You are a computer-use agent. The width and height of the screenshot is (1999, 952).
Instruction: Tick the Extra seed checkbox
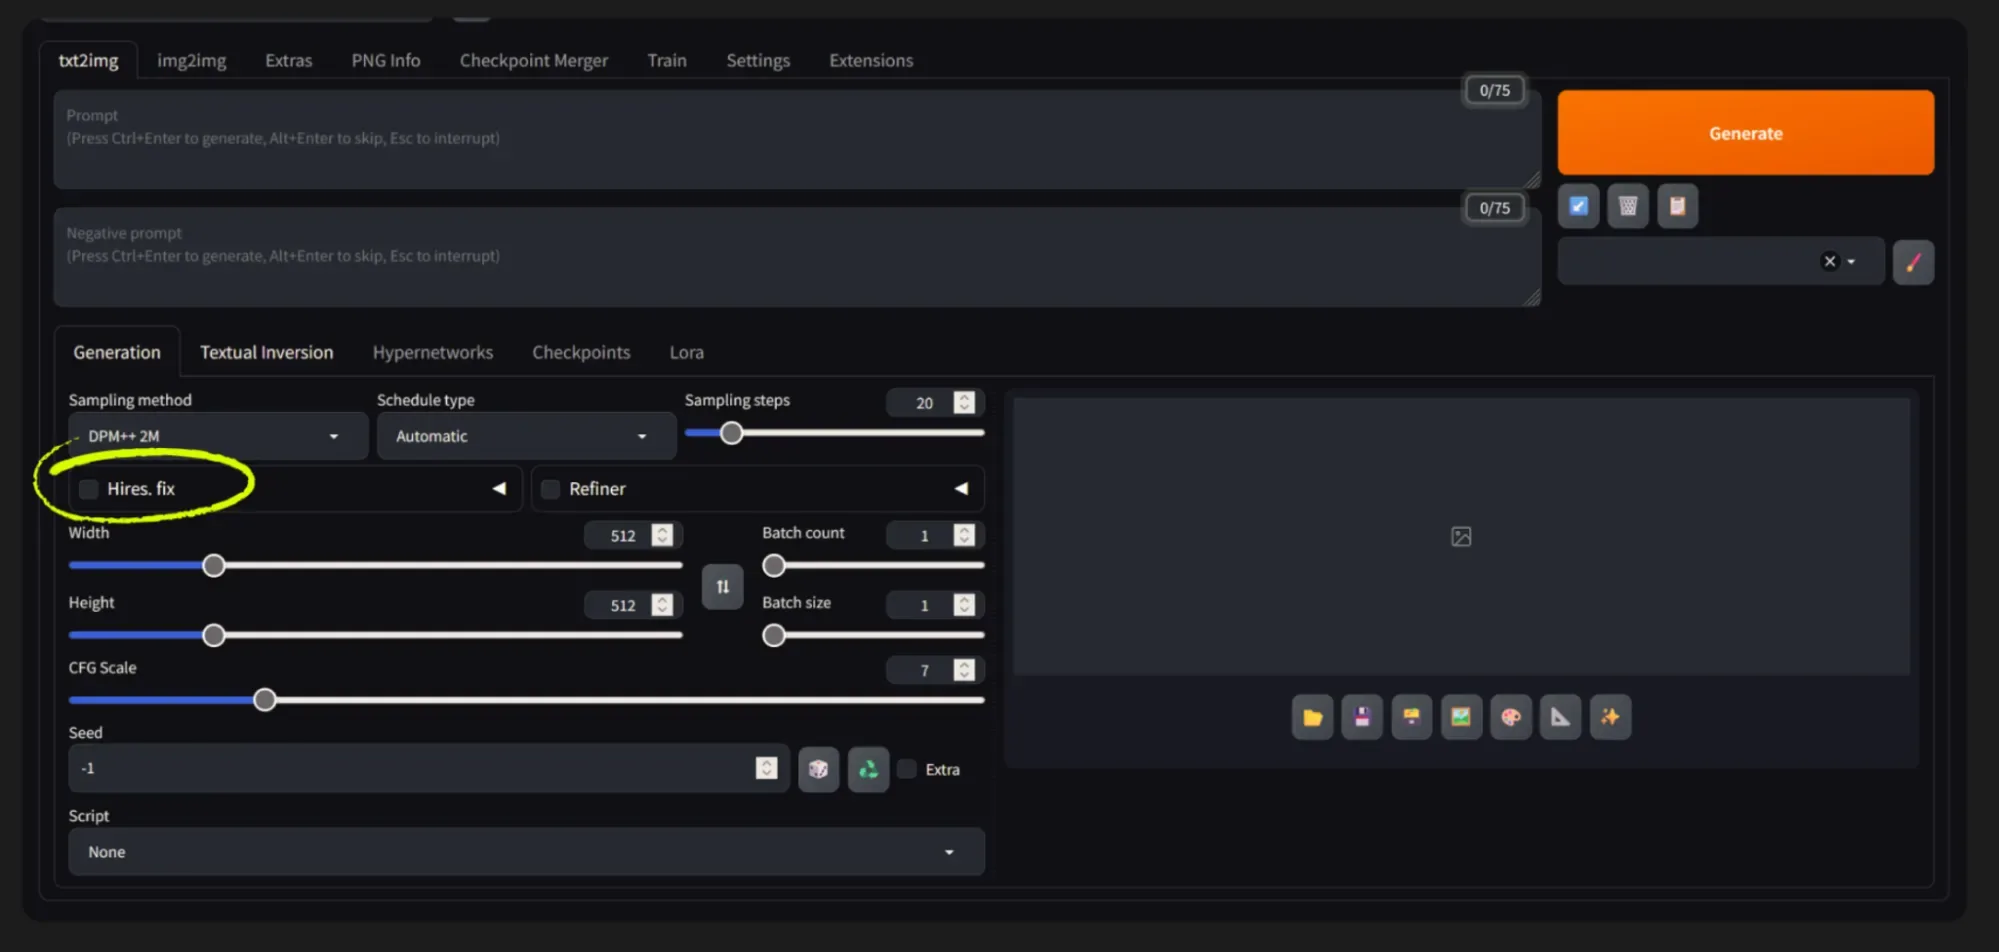point(907,769)
